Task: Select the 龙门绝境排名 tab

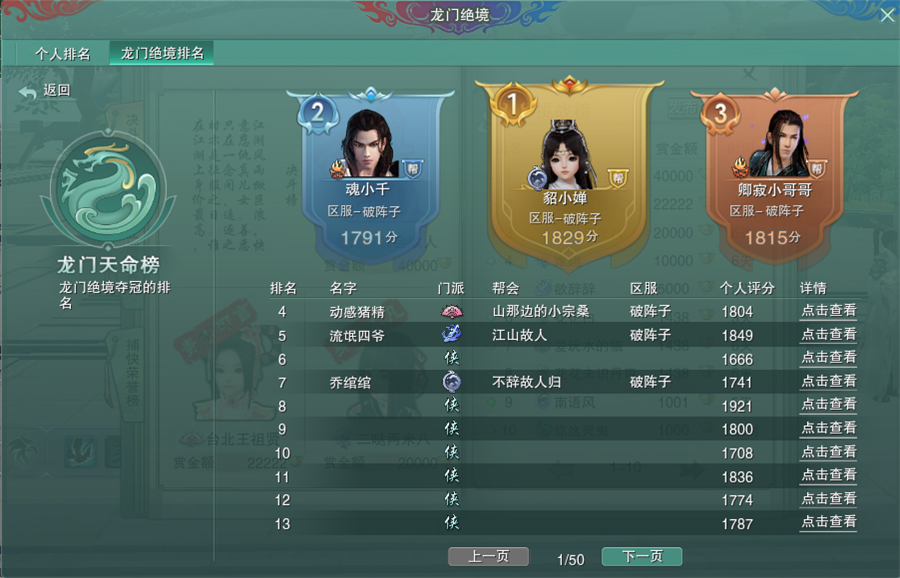Action: click(162, 53)
